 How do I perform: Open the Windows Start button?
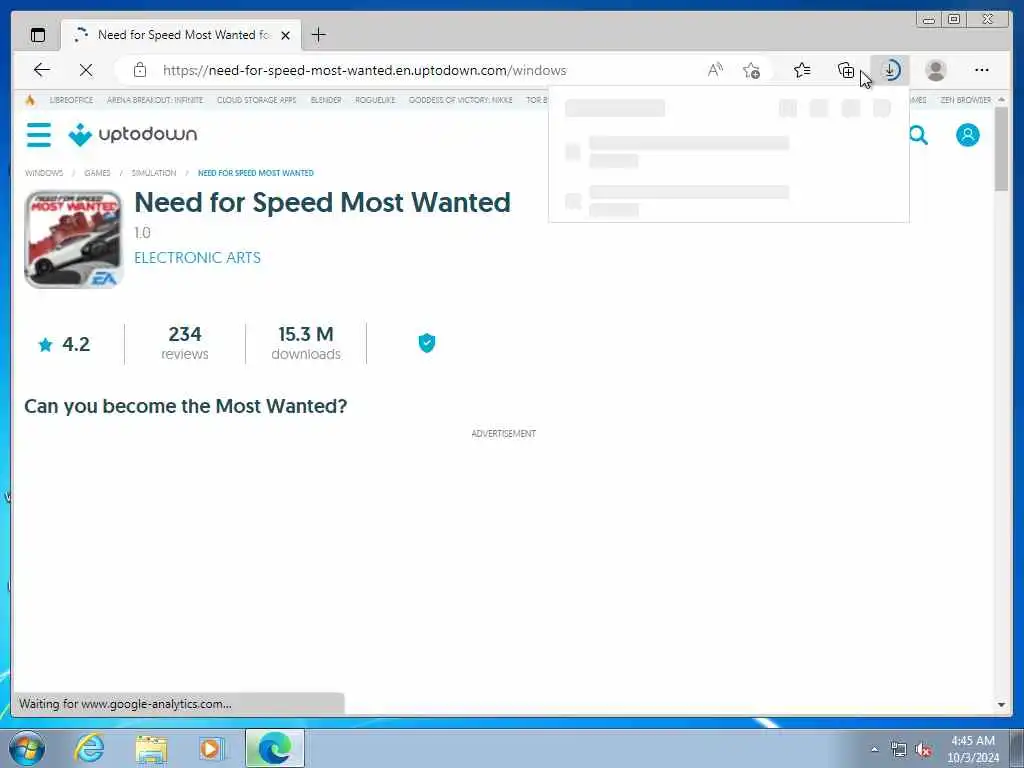(x=27, y=748)
